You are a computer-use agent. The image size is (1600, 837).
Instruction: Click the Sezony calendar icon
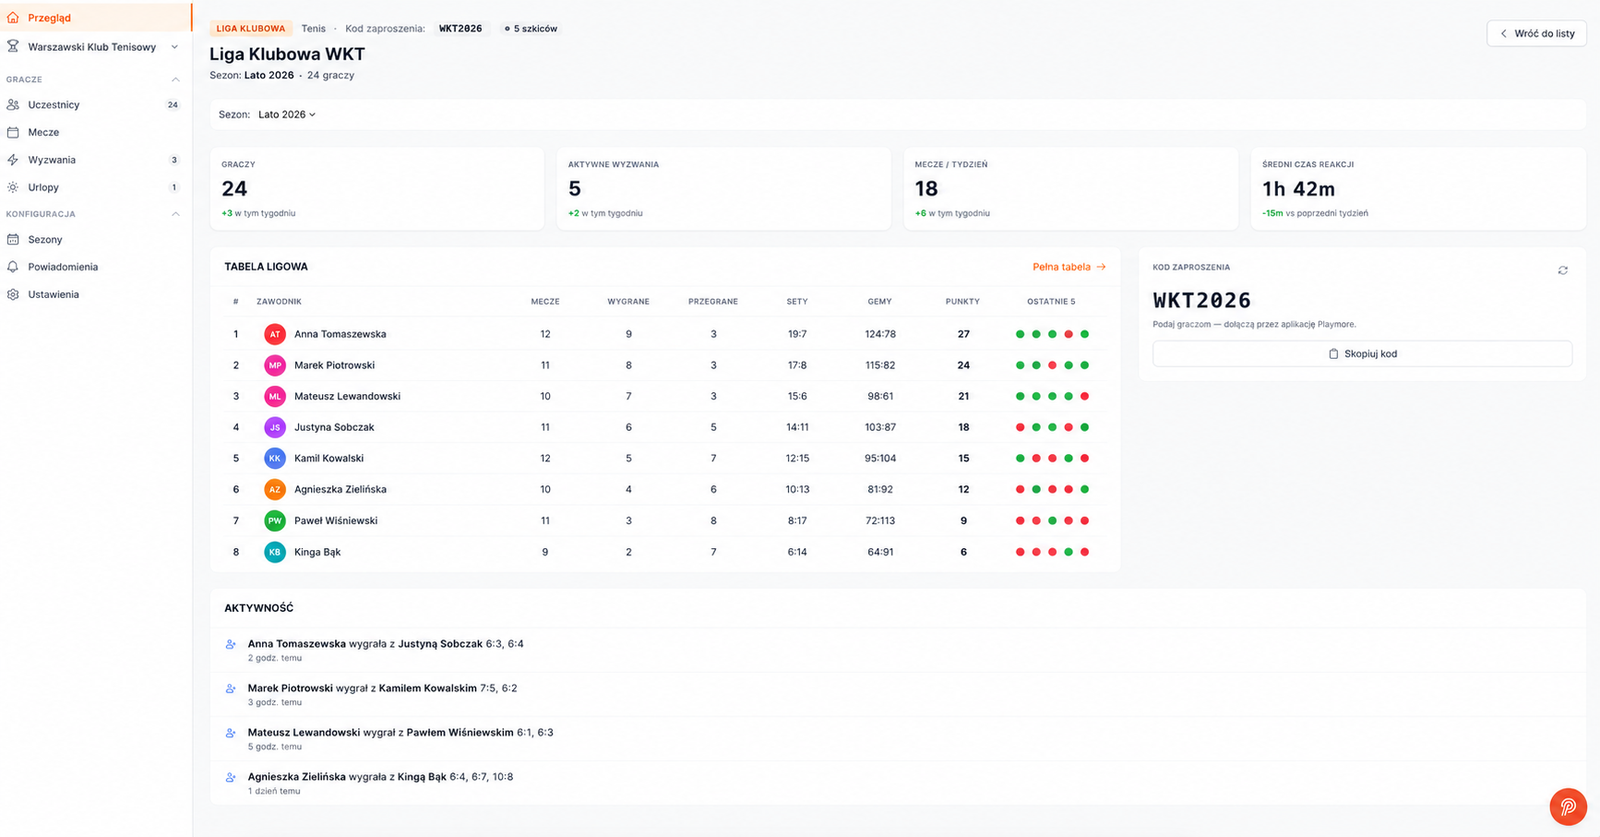pyautogui.click(x=13, y=240)
